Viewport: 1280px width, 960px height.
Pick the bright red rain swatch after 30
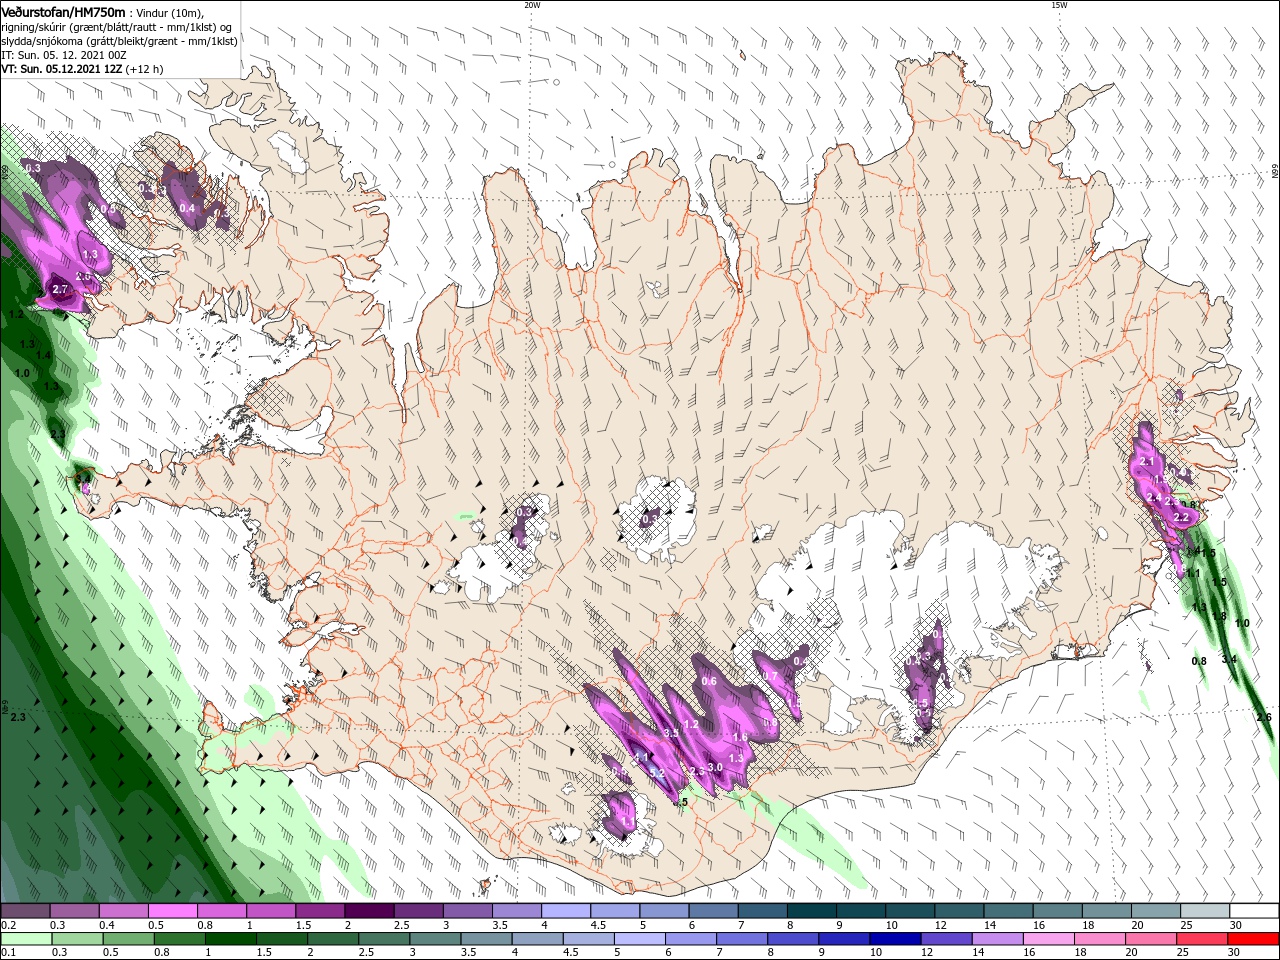tap(1255, 939)
